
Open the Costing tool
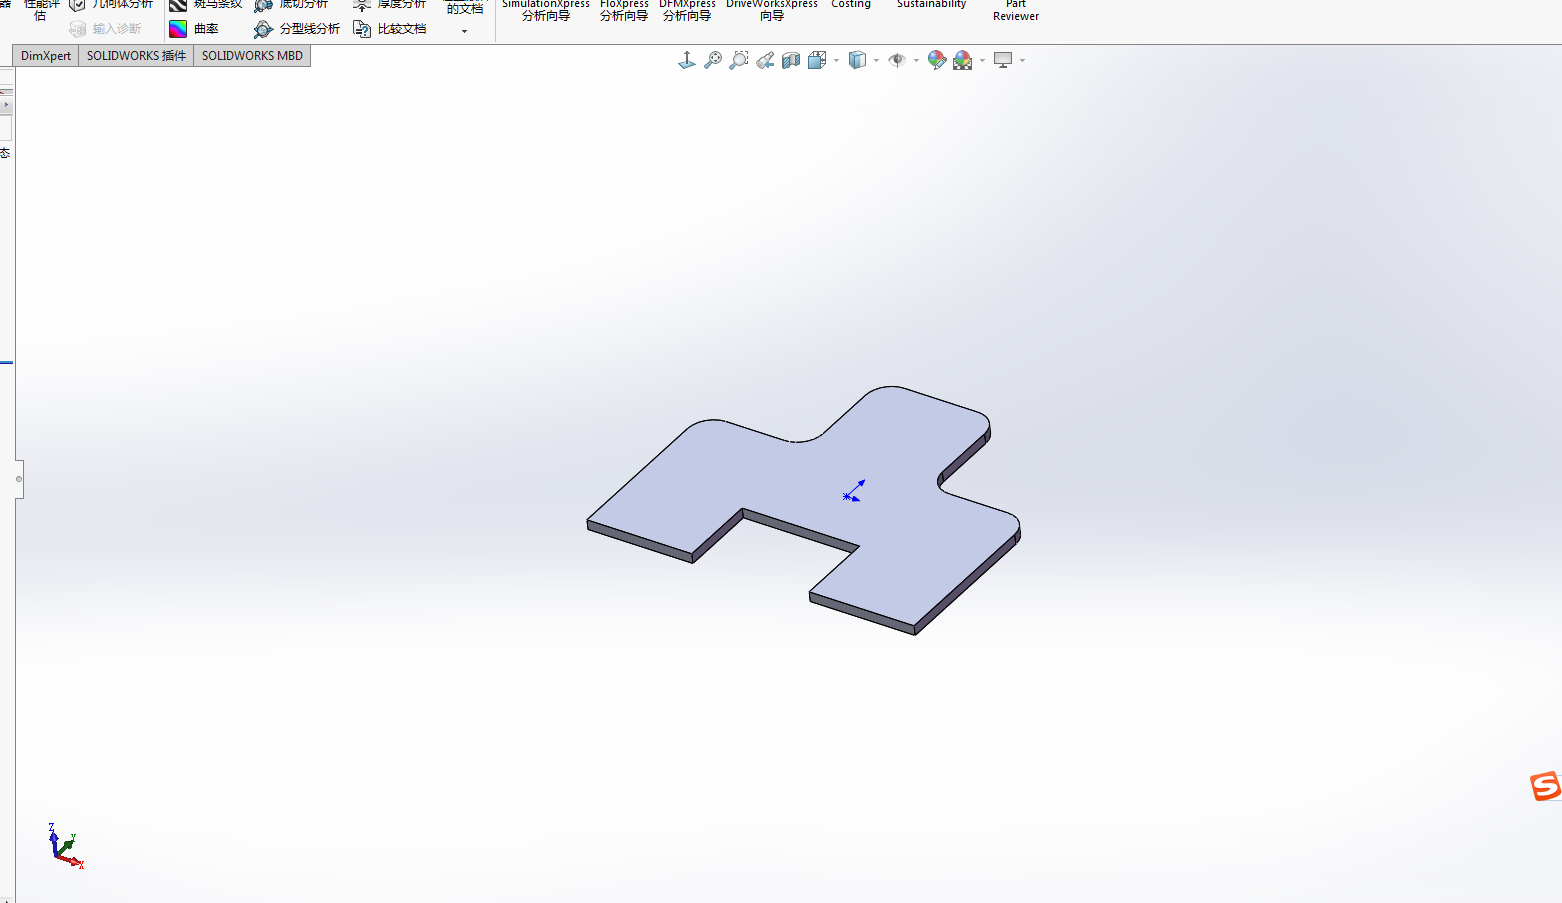(851, 5)
